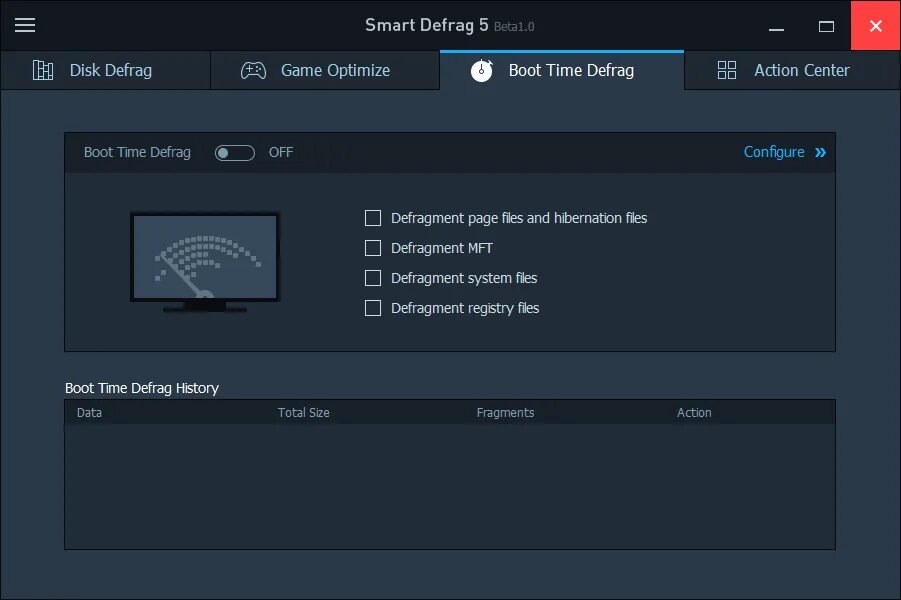Open the Configure settings link
The width and height of the screenshot is (901, 600).
click(x=774, y=152)
